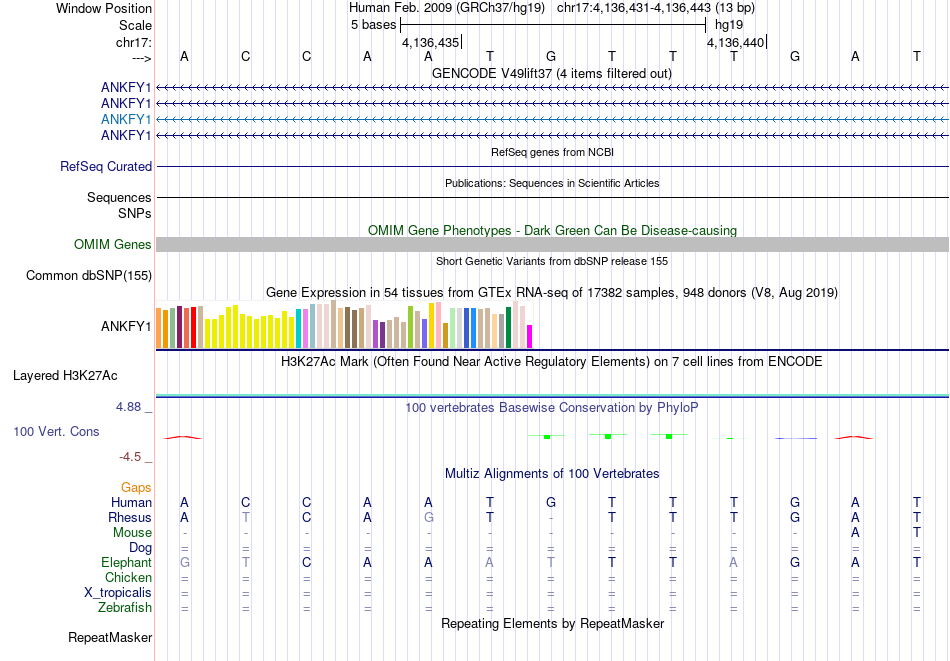Click the hg19 label next to the scale bar
This screenshot has height=661, width=950.
[729, 25]
